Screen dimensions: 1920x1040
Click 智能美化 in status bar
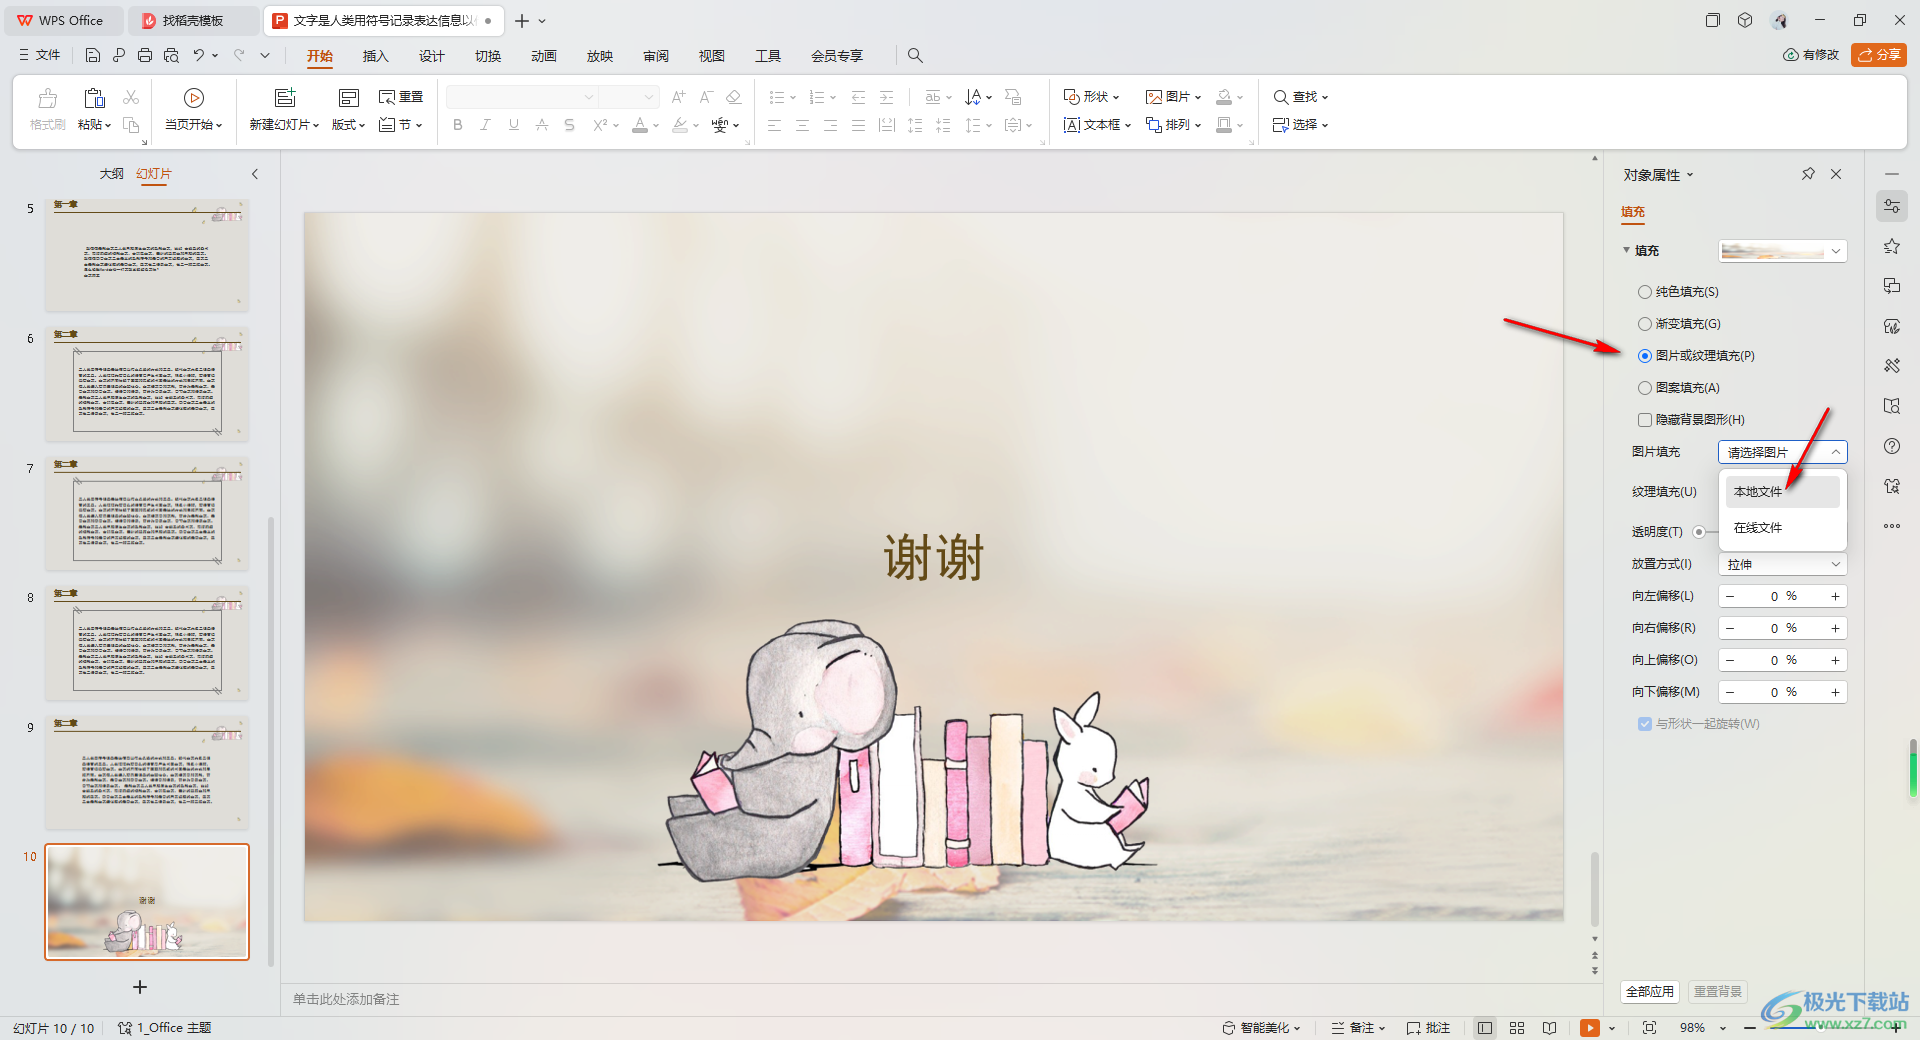click(x=1261, y=1028)
